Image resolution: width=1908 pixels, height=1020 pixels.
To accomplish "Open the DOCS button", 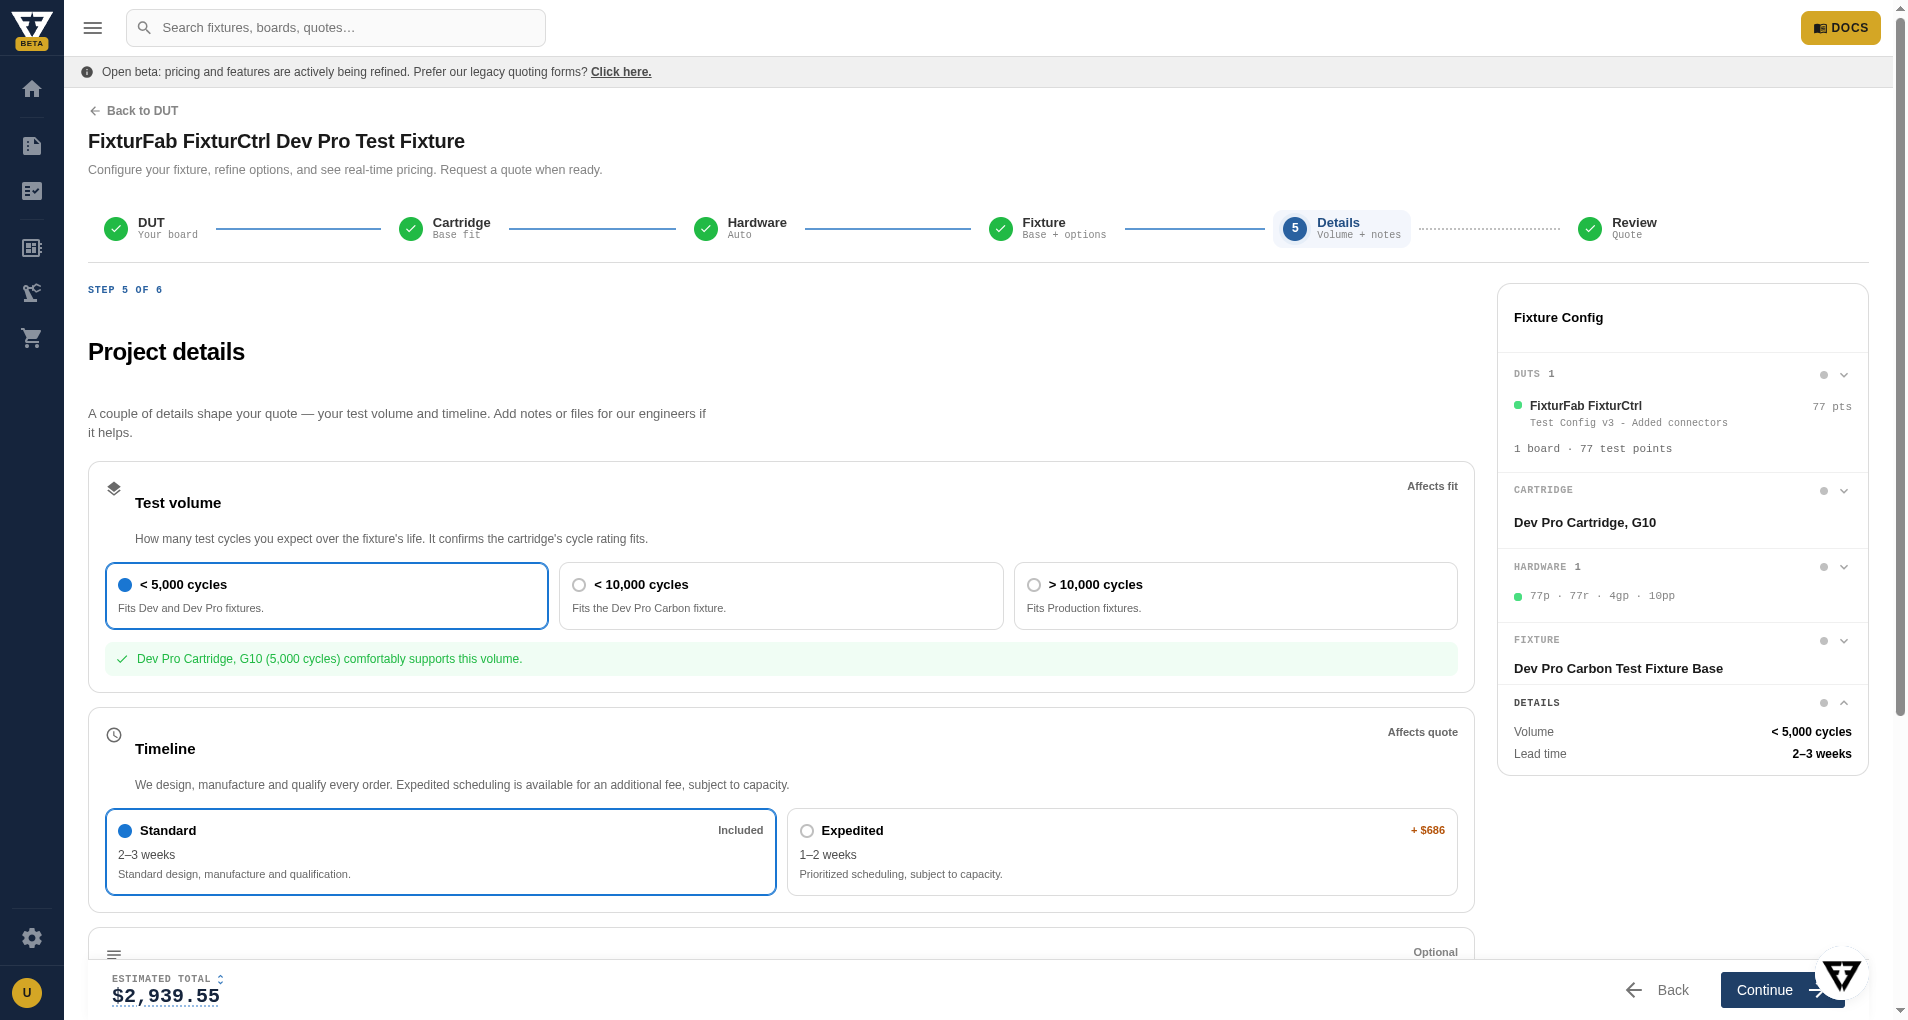I will click(1840, 28).
